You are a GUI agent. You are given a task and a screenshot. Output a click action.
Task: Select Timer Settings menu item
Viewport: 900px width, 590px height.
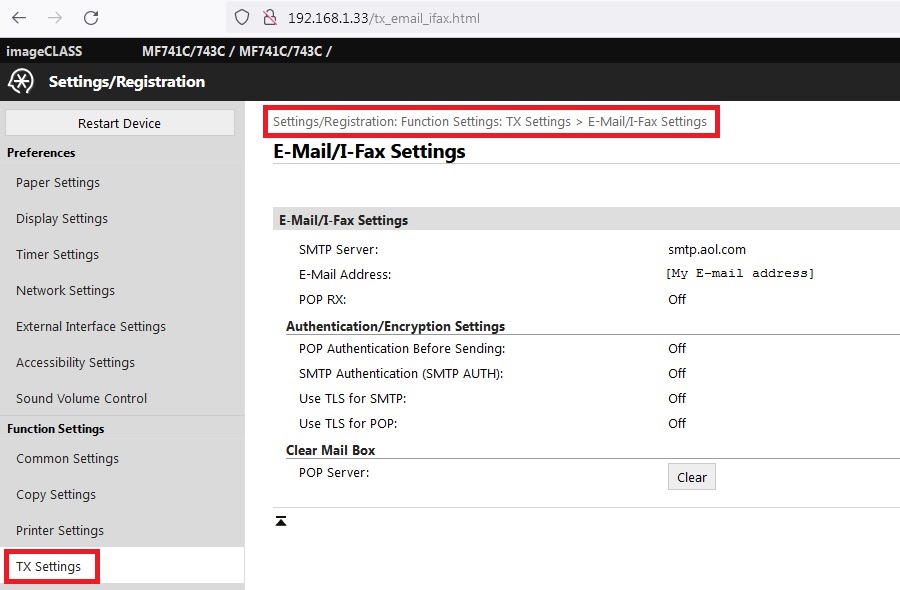[x=57, y=255]
